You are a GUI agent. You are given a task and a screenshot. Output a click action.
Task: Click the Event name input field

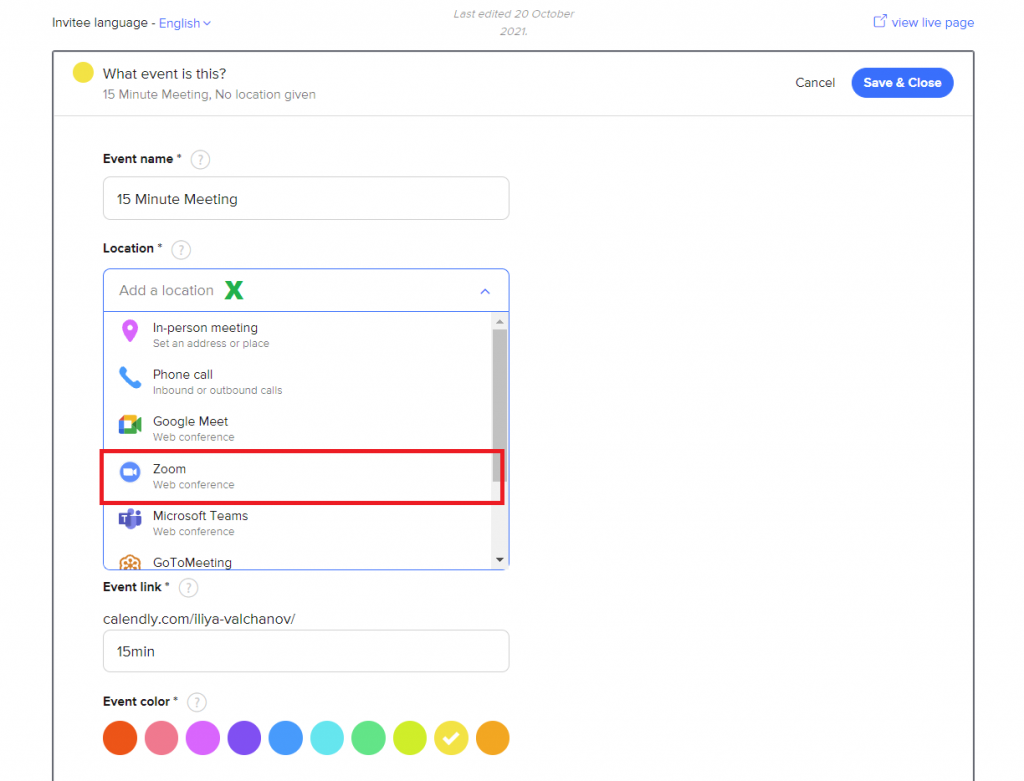[306, 199]
